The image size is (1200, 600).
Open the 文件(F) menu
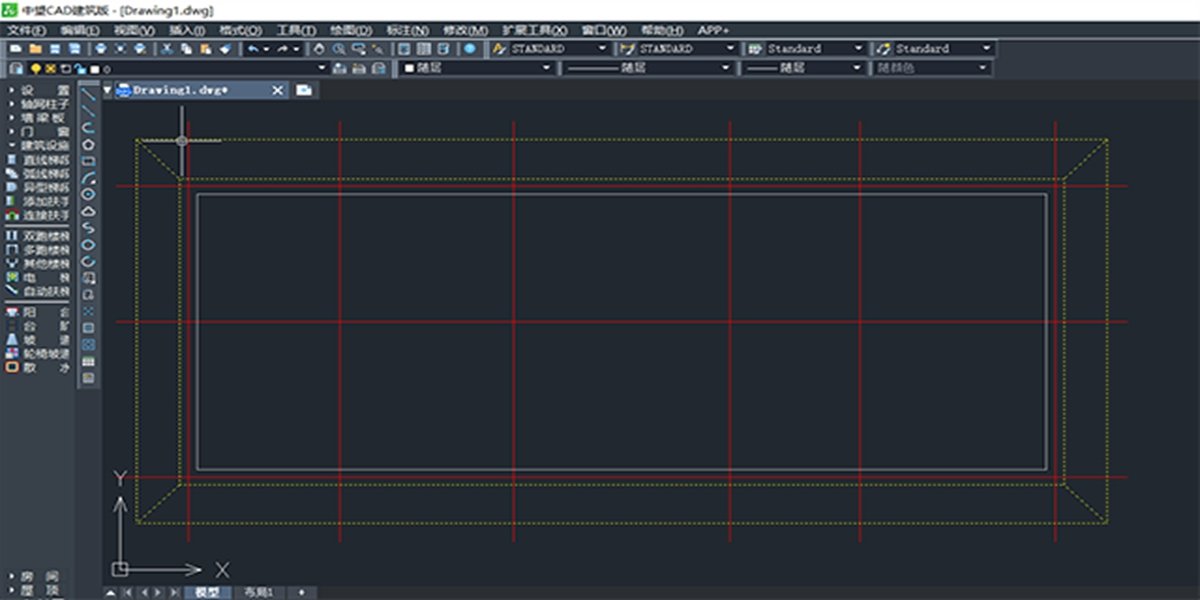coord(26,30)
